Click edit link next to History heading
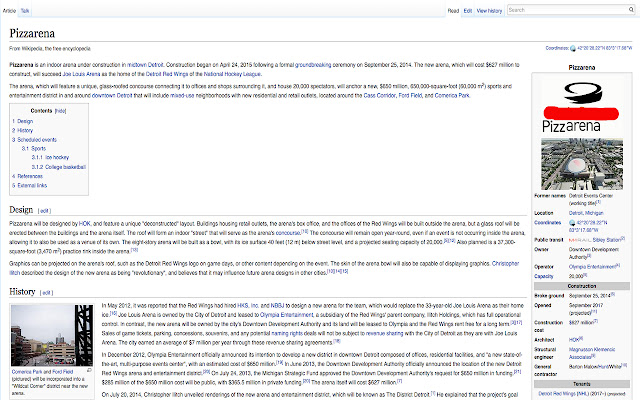 tap(46, 292)
